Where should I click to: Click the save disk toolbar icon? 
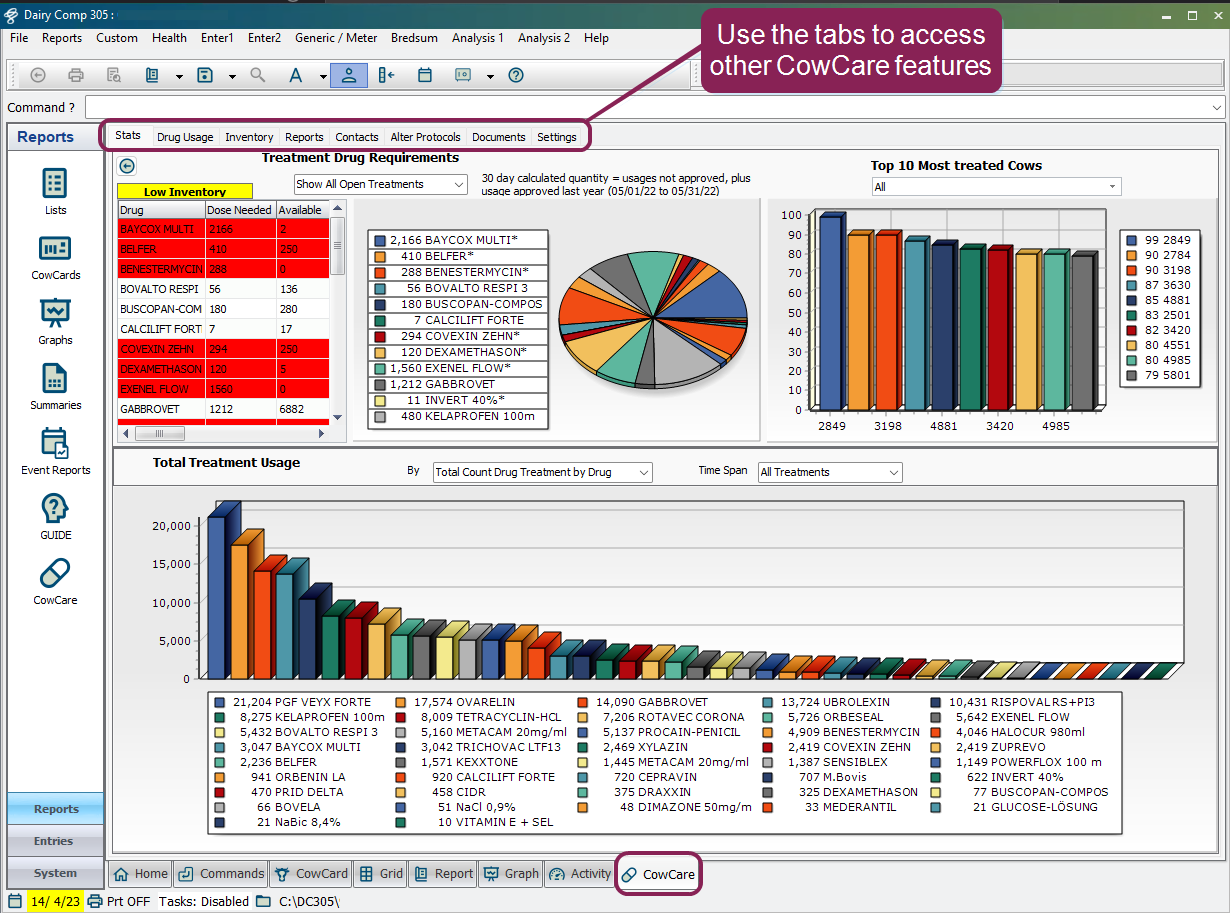click(205, 75)
